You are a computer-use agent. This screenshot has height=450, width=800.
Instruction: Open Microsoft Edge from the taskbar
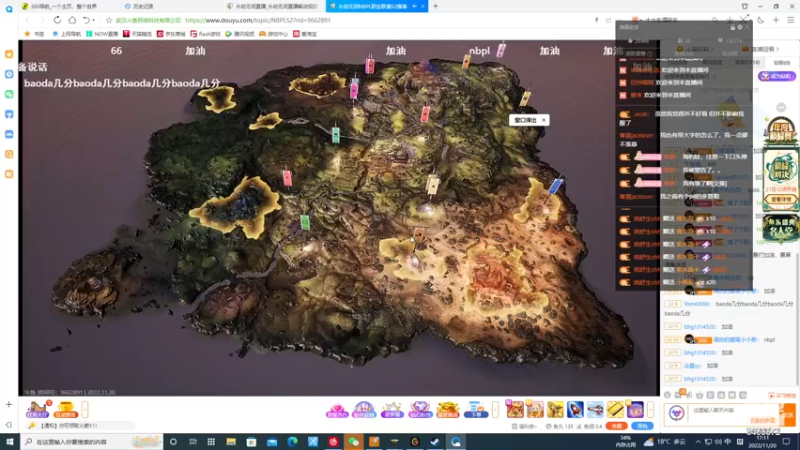point(292,441)
